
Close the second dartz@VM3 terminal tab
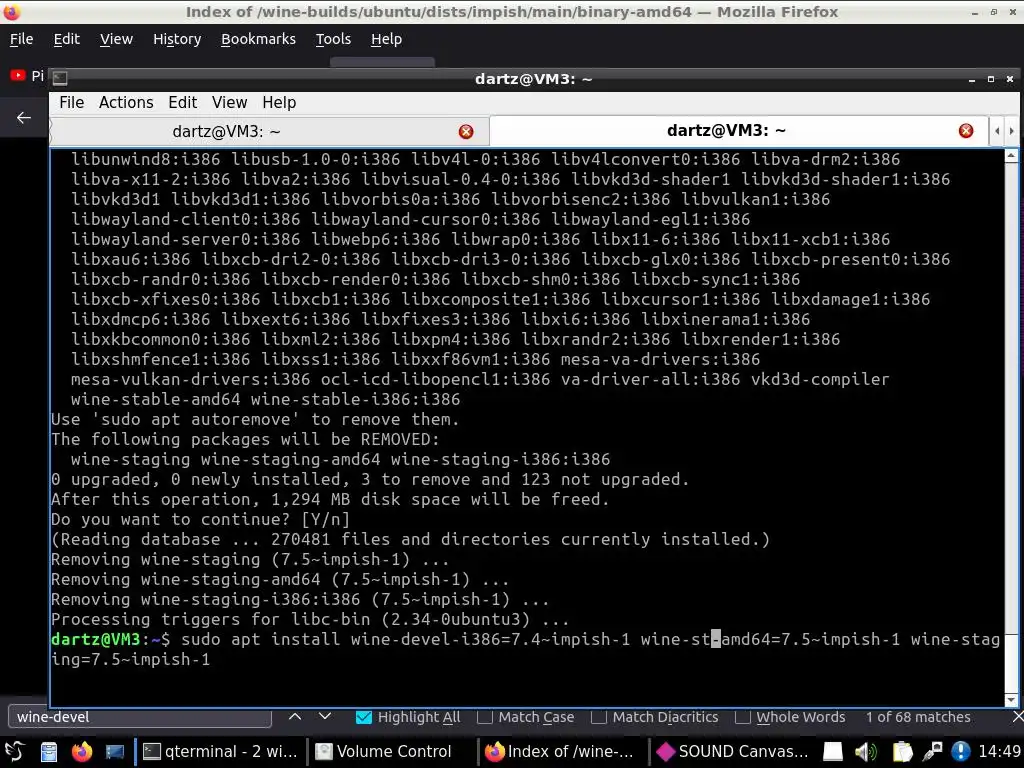tap(966, 131)
